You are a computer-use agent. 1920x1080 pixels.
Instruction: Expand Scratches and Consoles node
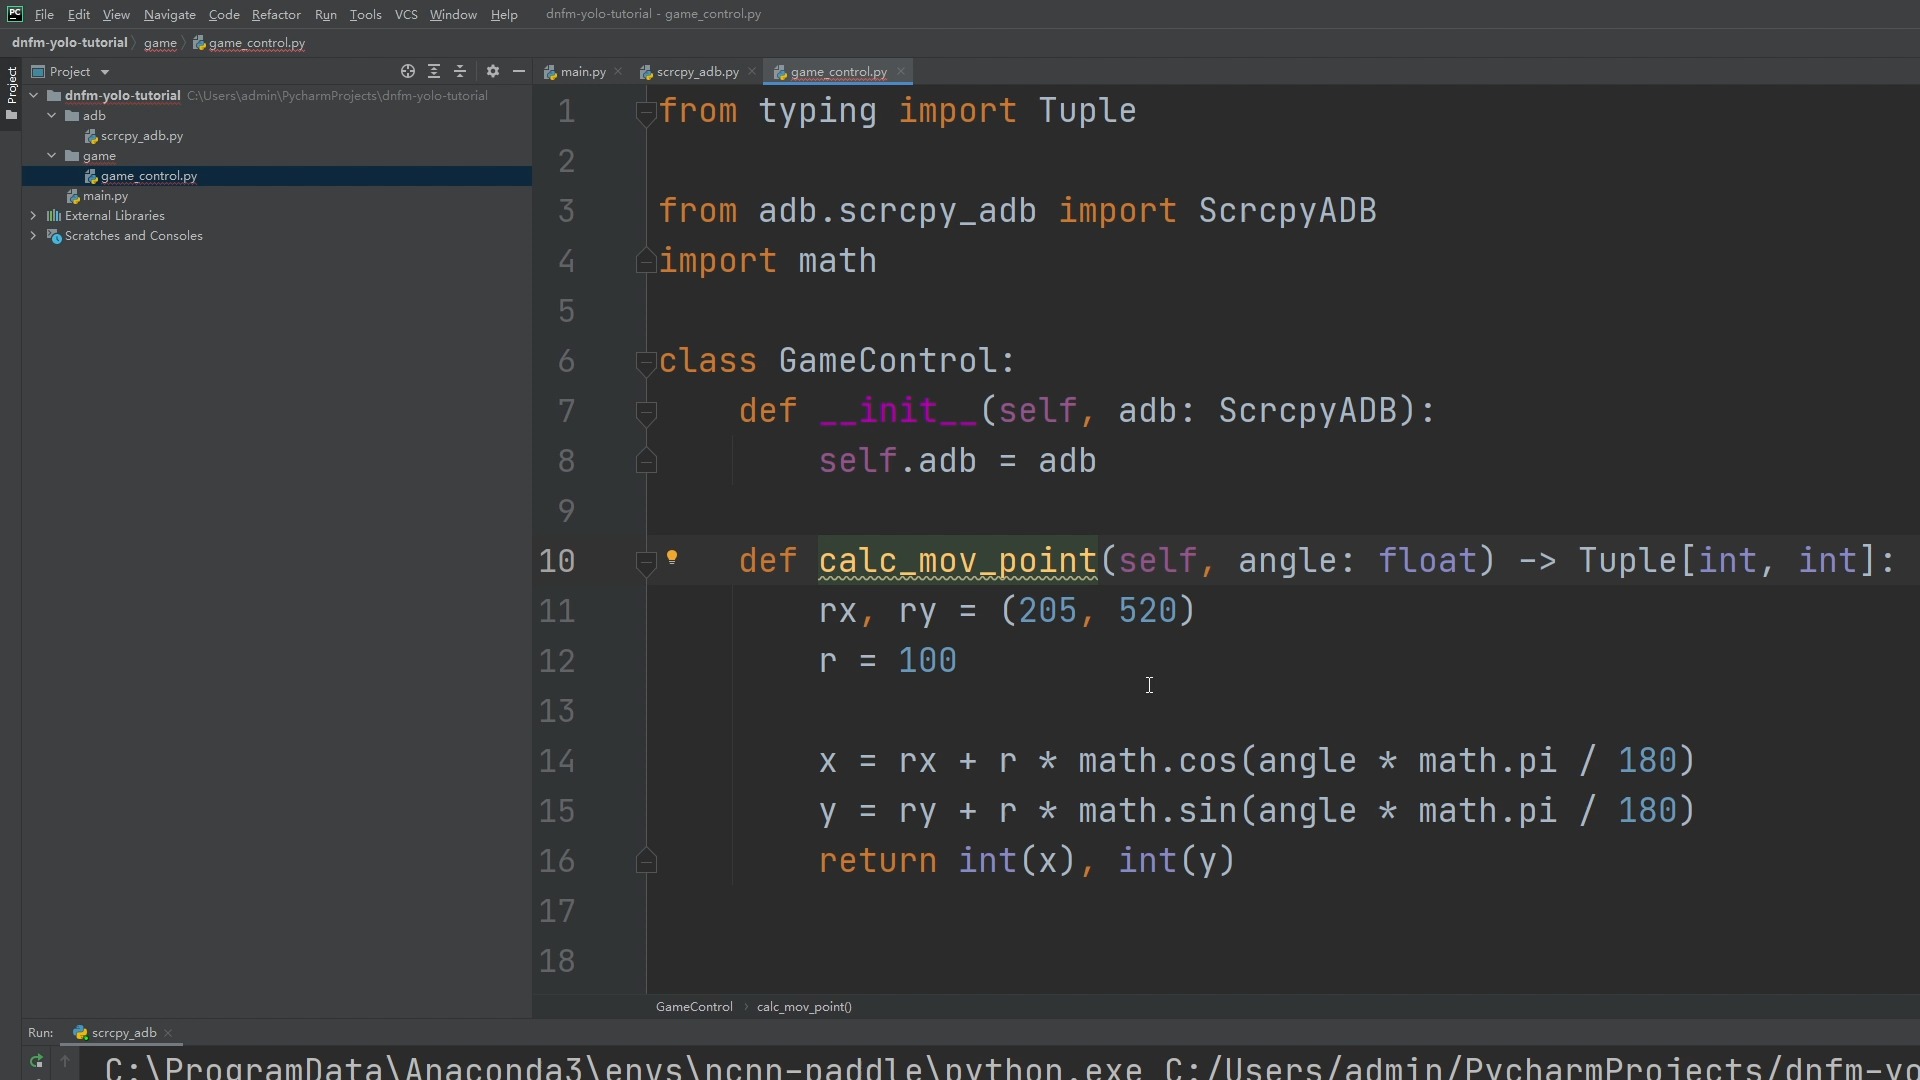(x=34, y=236)
